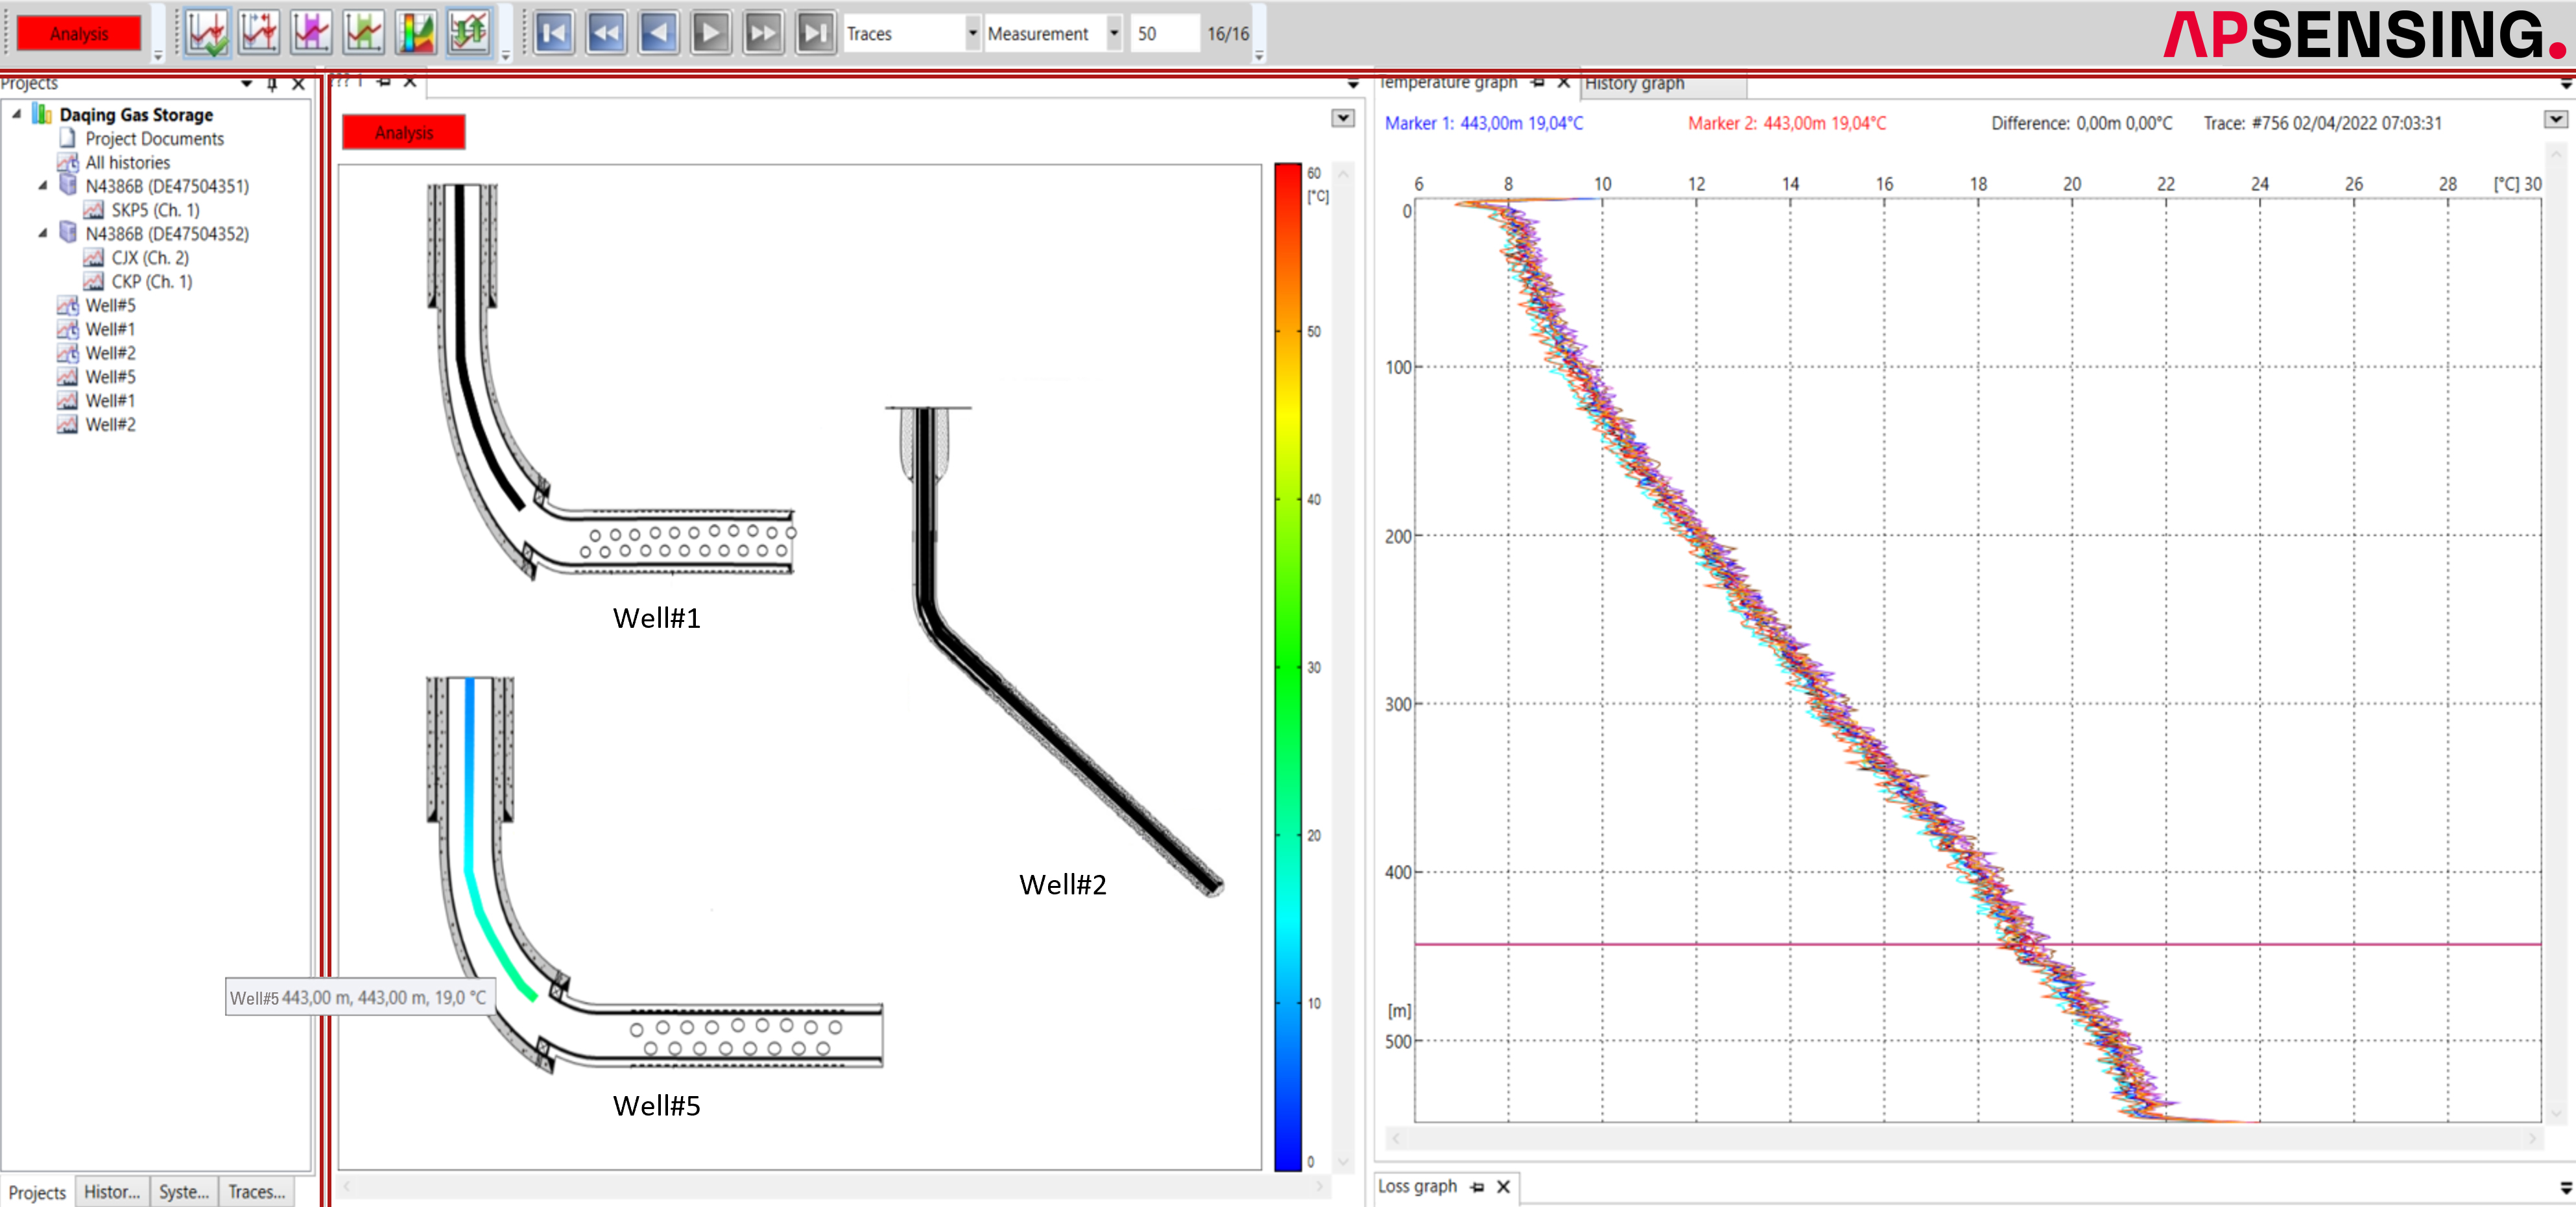Select All histories item

tap(127, 162)
